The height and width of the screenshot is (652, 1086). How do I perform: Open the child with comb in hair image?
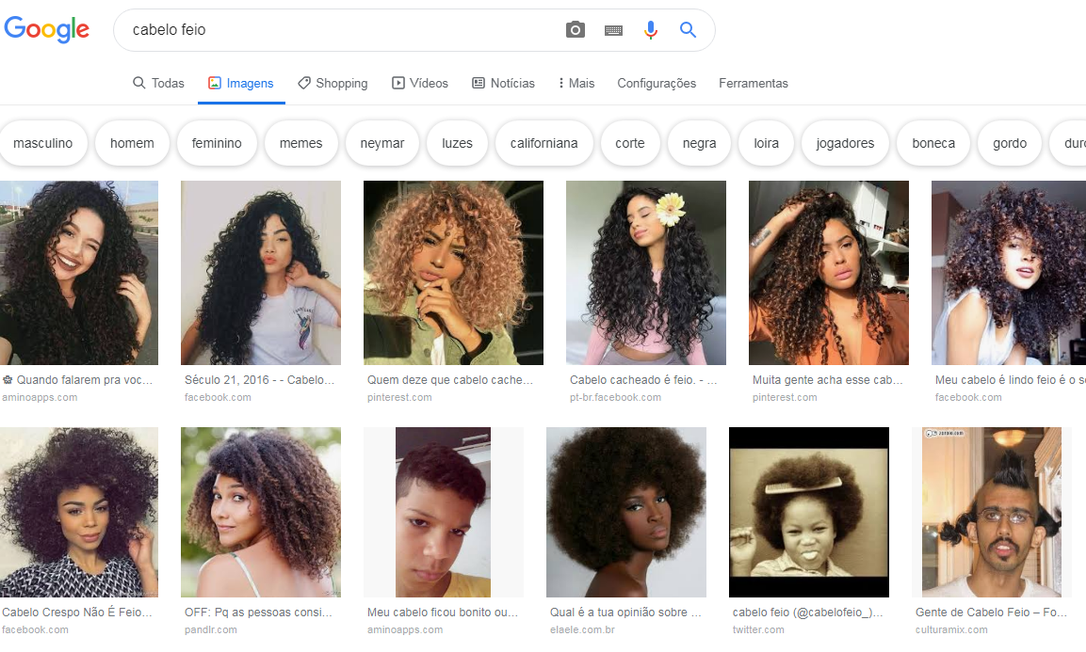pos(808,512)
